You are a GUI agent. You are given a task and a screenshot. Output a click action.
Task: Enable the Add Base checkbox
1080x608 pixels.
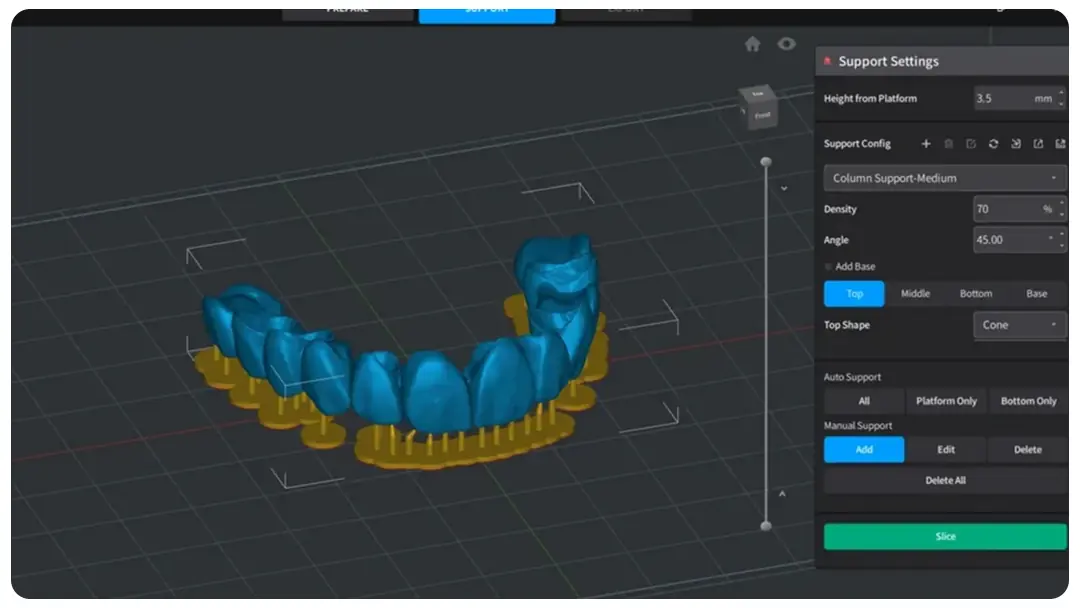pos(828,267)
